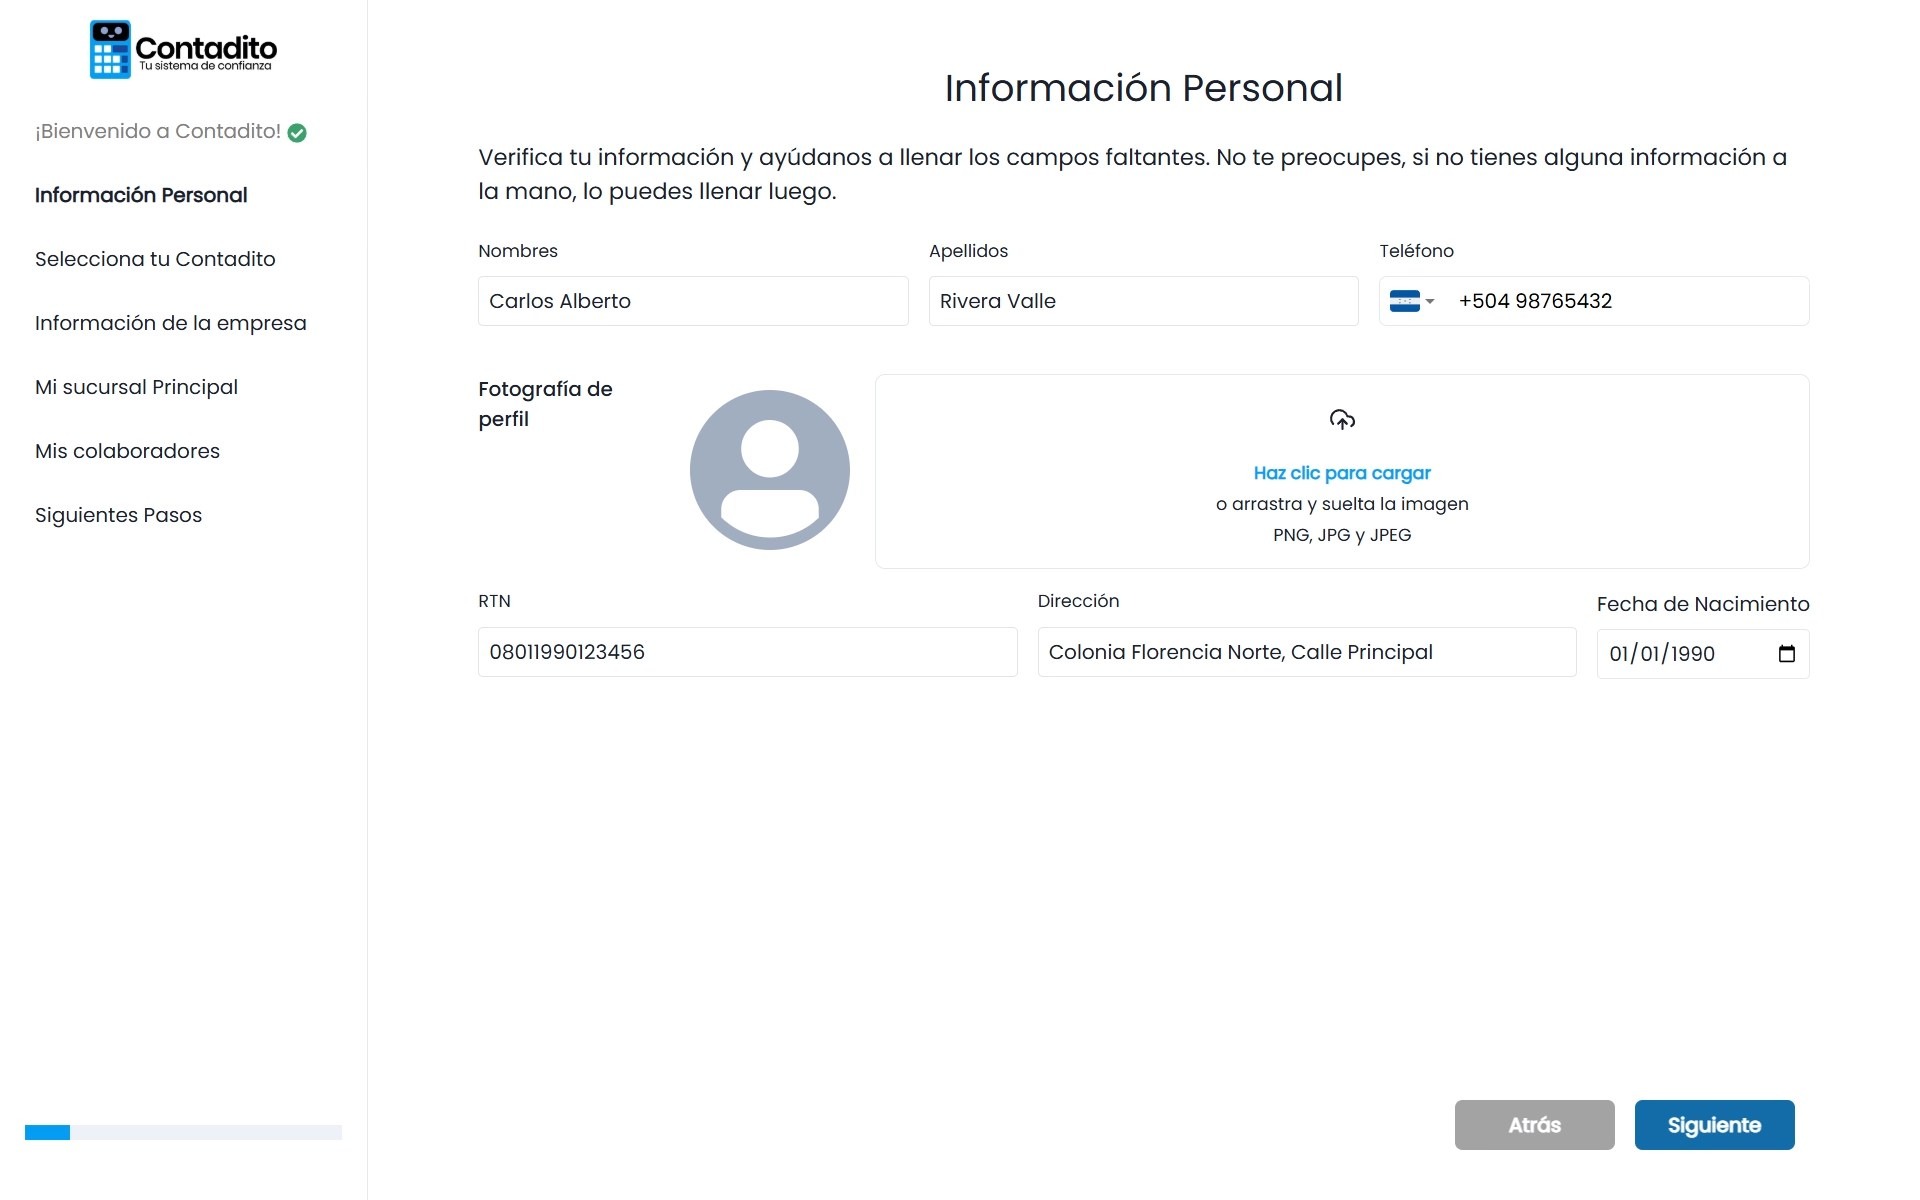1920x1200 pixels.
Task: Click the Haz clic para cargar link
Action: click(1342, 473)
